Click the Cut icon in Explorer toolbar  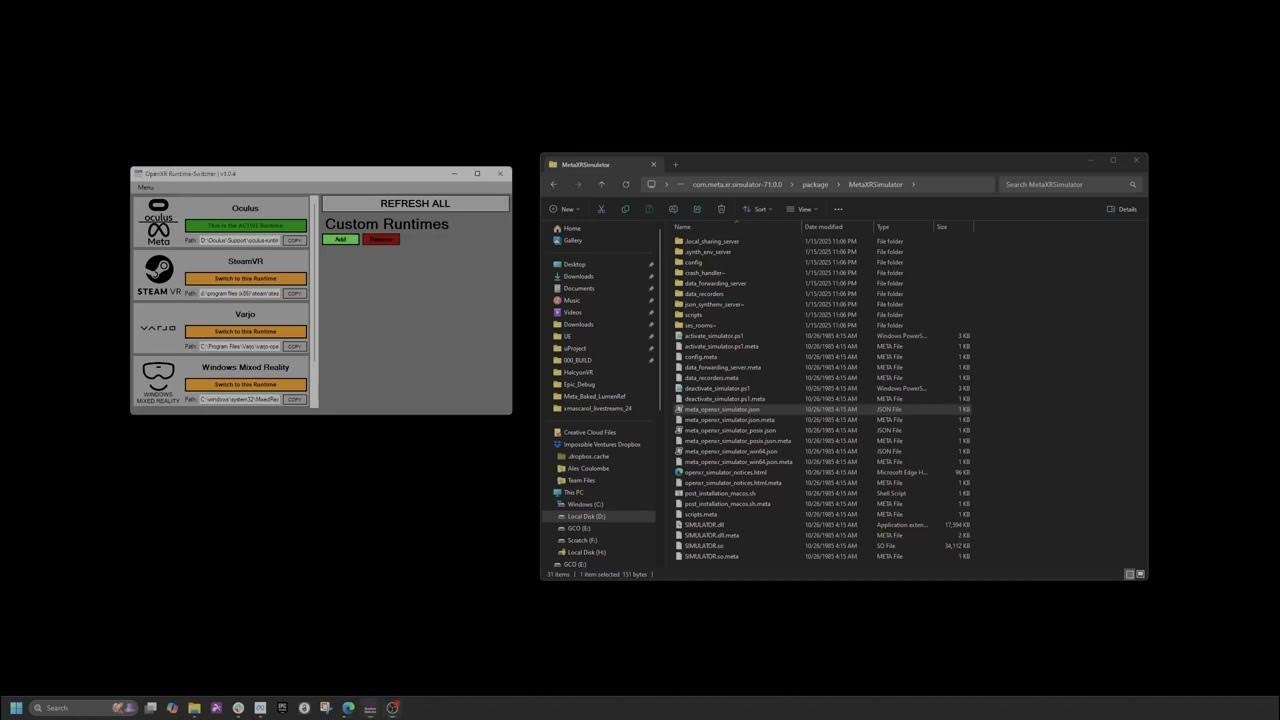point(601,209)
